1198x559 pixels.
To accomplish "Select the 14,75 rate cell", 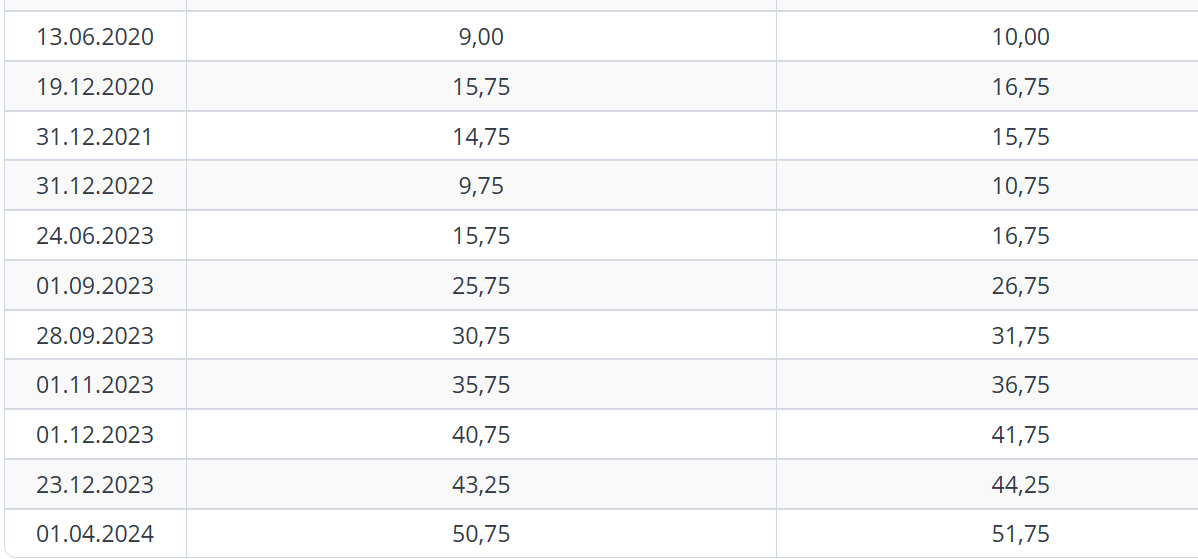I will point(481,136).
